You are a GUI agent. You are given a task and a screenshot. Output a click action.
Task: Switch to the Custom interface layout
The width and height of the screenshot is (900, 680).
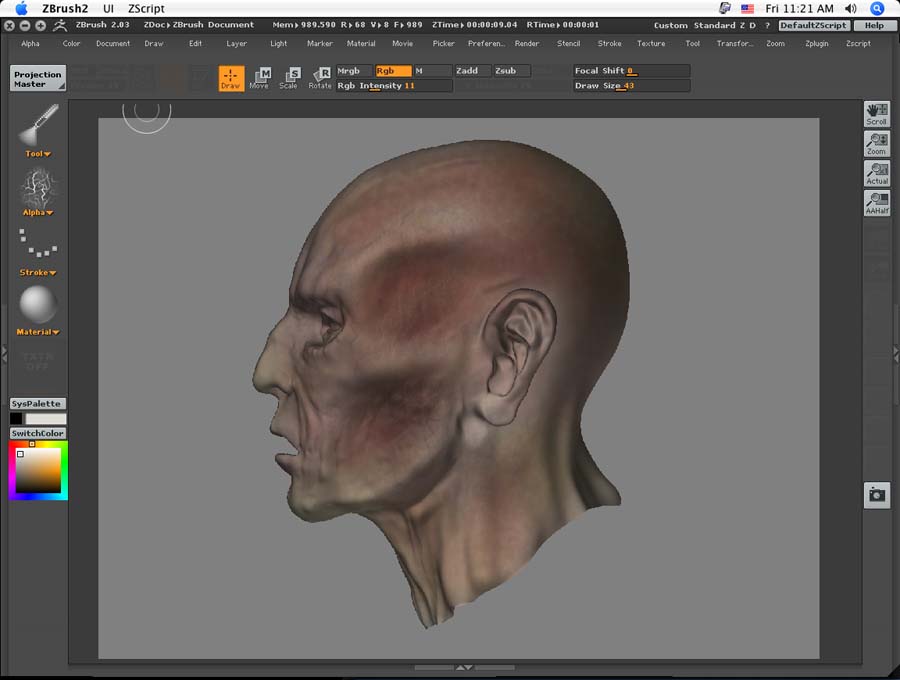tap(670, 25)
